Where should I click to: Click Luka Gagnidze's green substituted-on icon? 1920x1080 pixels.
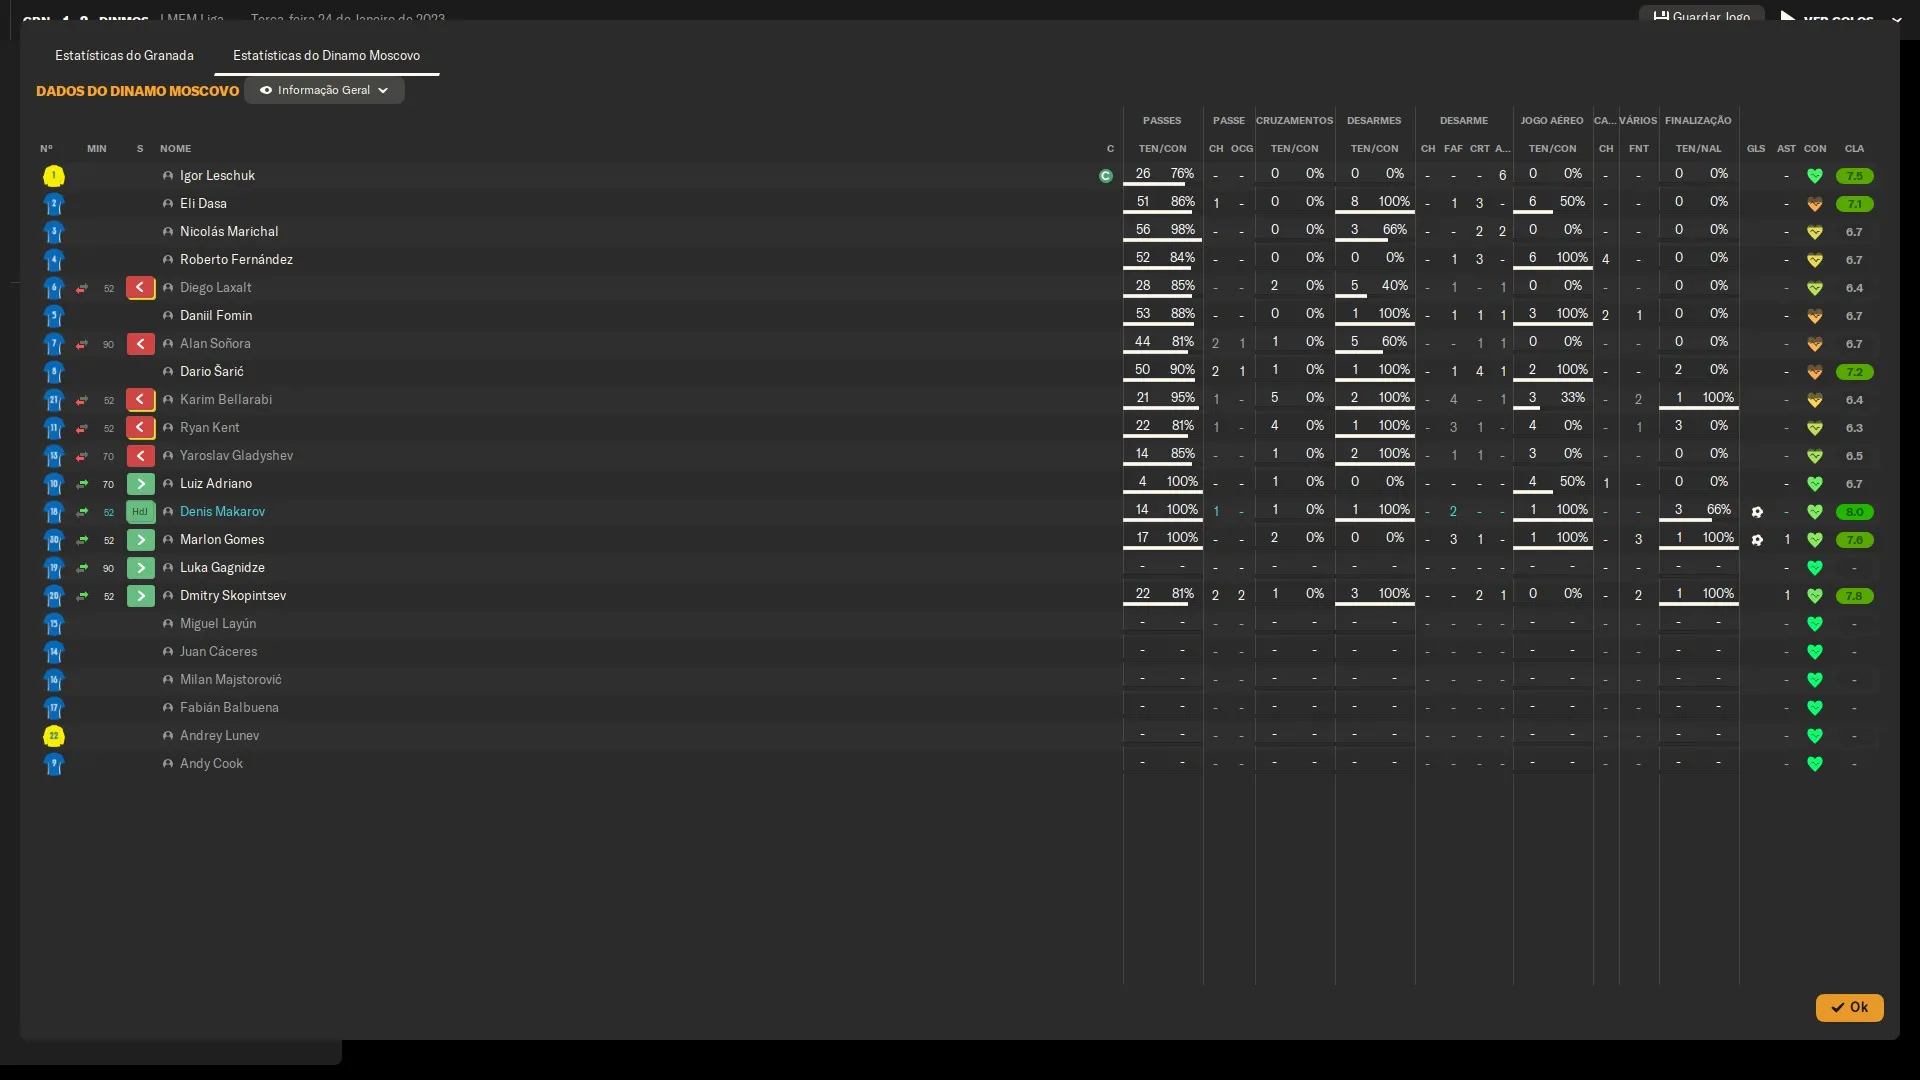pyautogui.click(x=140, y=568)
